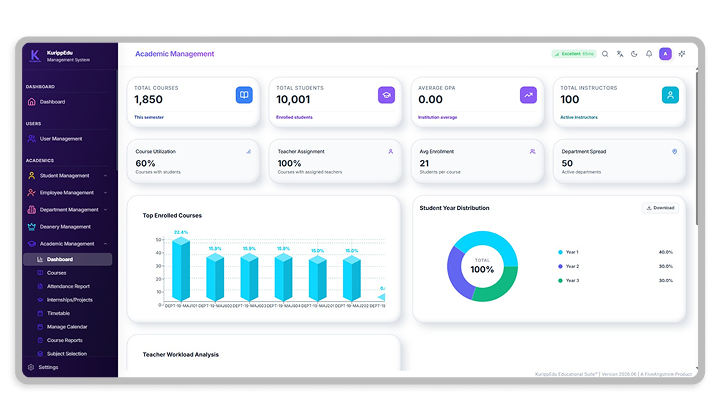Open the Manage Calendar sub-item
The image size is (721, 420).
tap(68, 327)
